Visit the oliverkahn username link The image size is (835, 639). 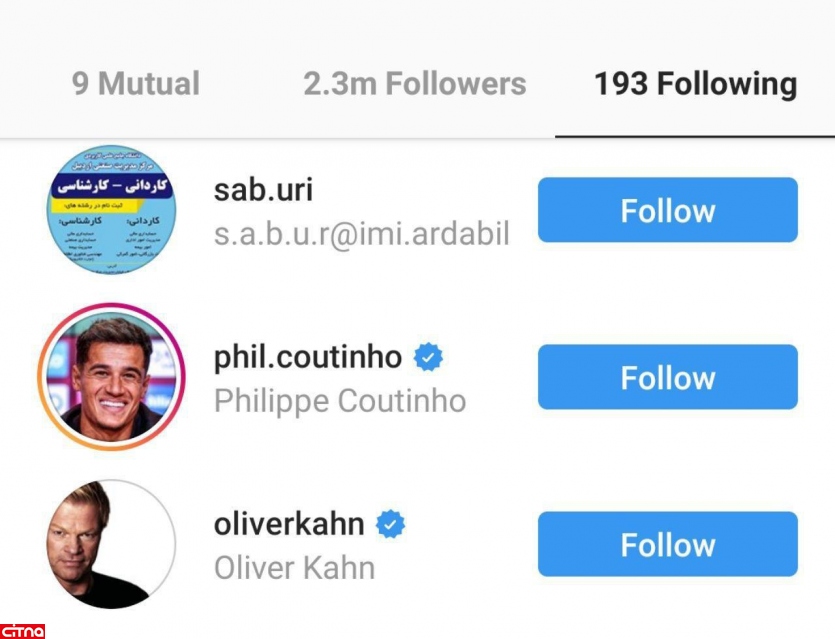289,524
